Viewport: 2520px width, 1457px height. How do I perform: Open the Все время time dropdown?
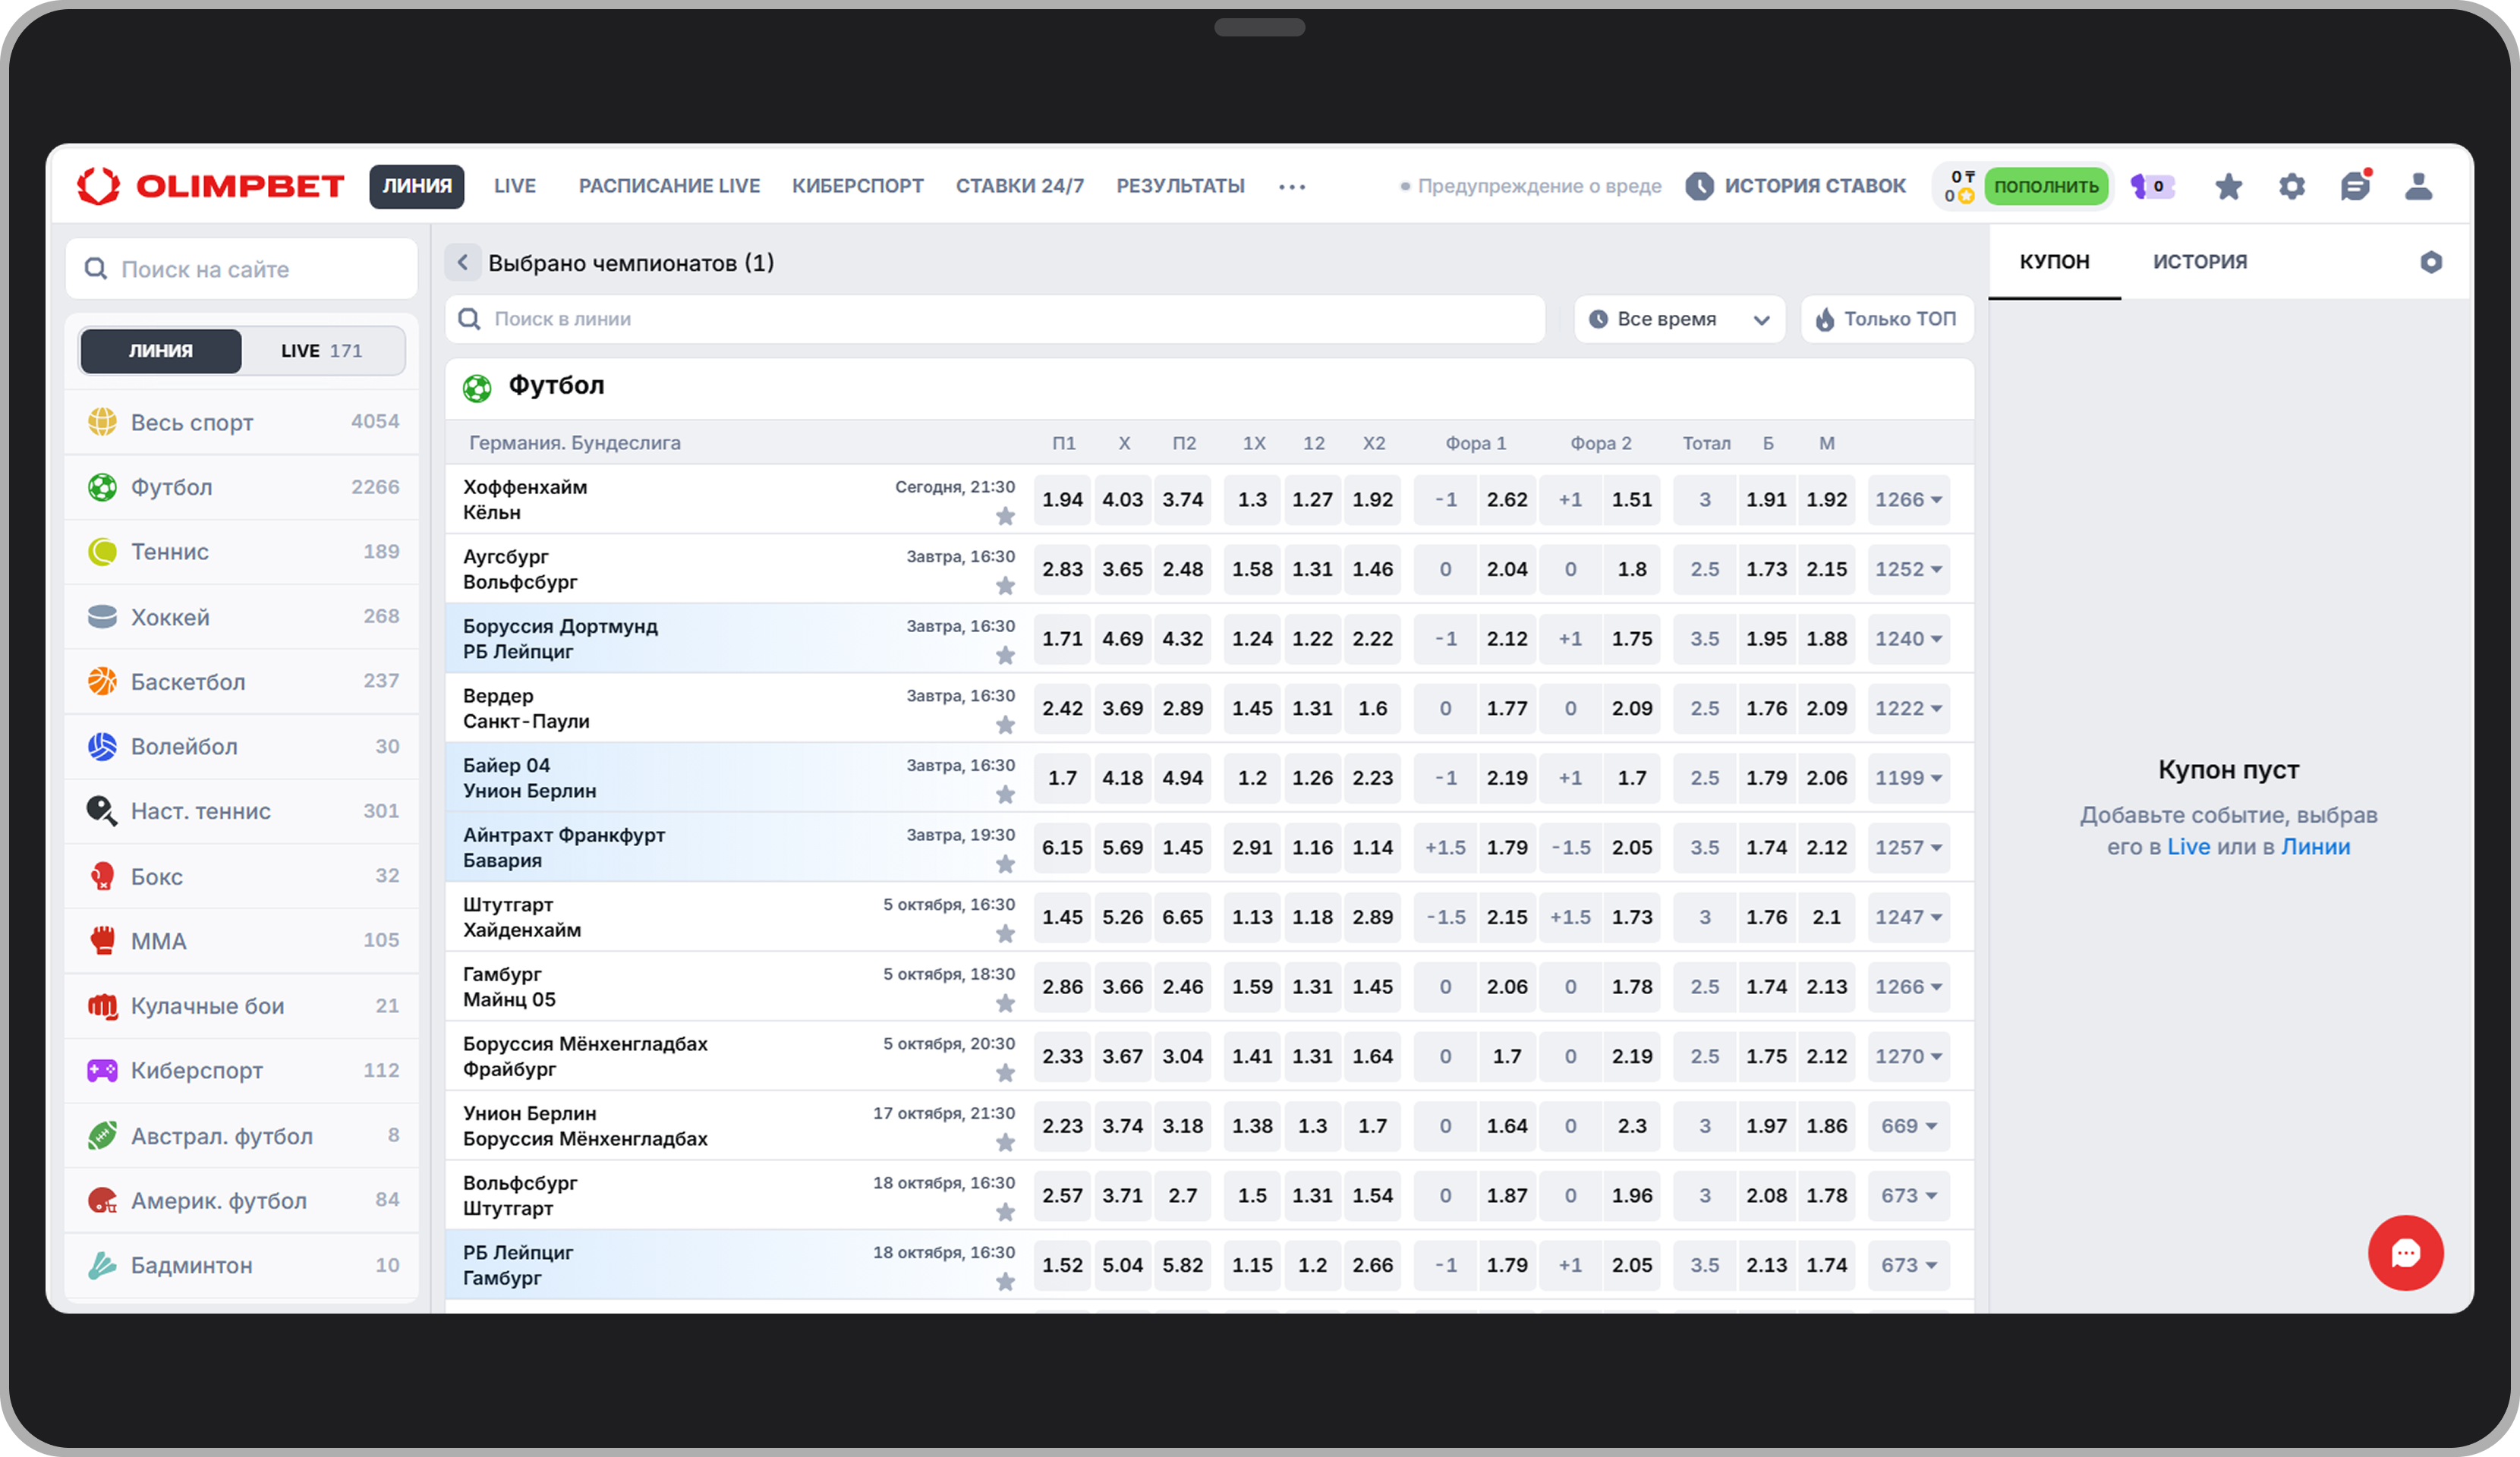pyautogui.click(x=1679, y=319)
